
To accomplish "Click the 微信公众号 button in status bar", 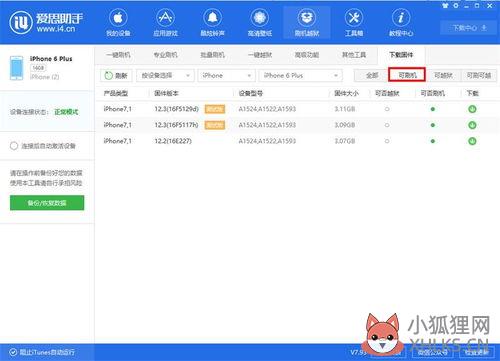I will coord(432,352).
